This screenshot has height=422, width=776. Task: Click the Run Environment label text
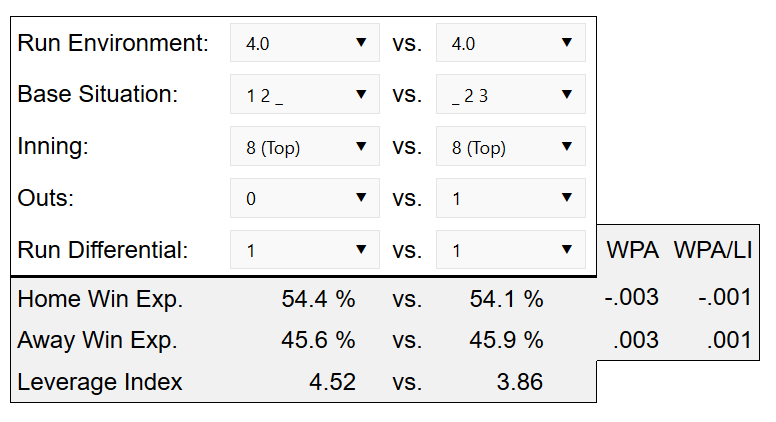pos(114,43)
